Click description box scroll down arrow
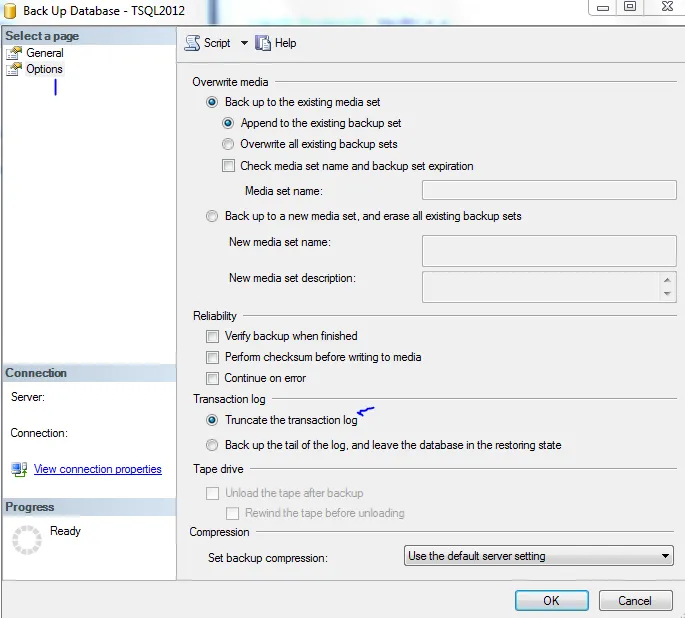The image size is (685, 618). click(667, 293)
